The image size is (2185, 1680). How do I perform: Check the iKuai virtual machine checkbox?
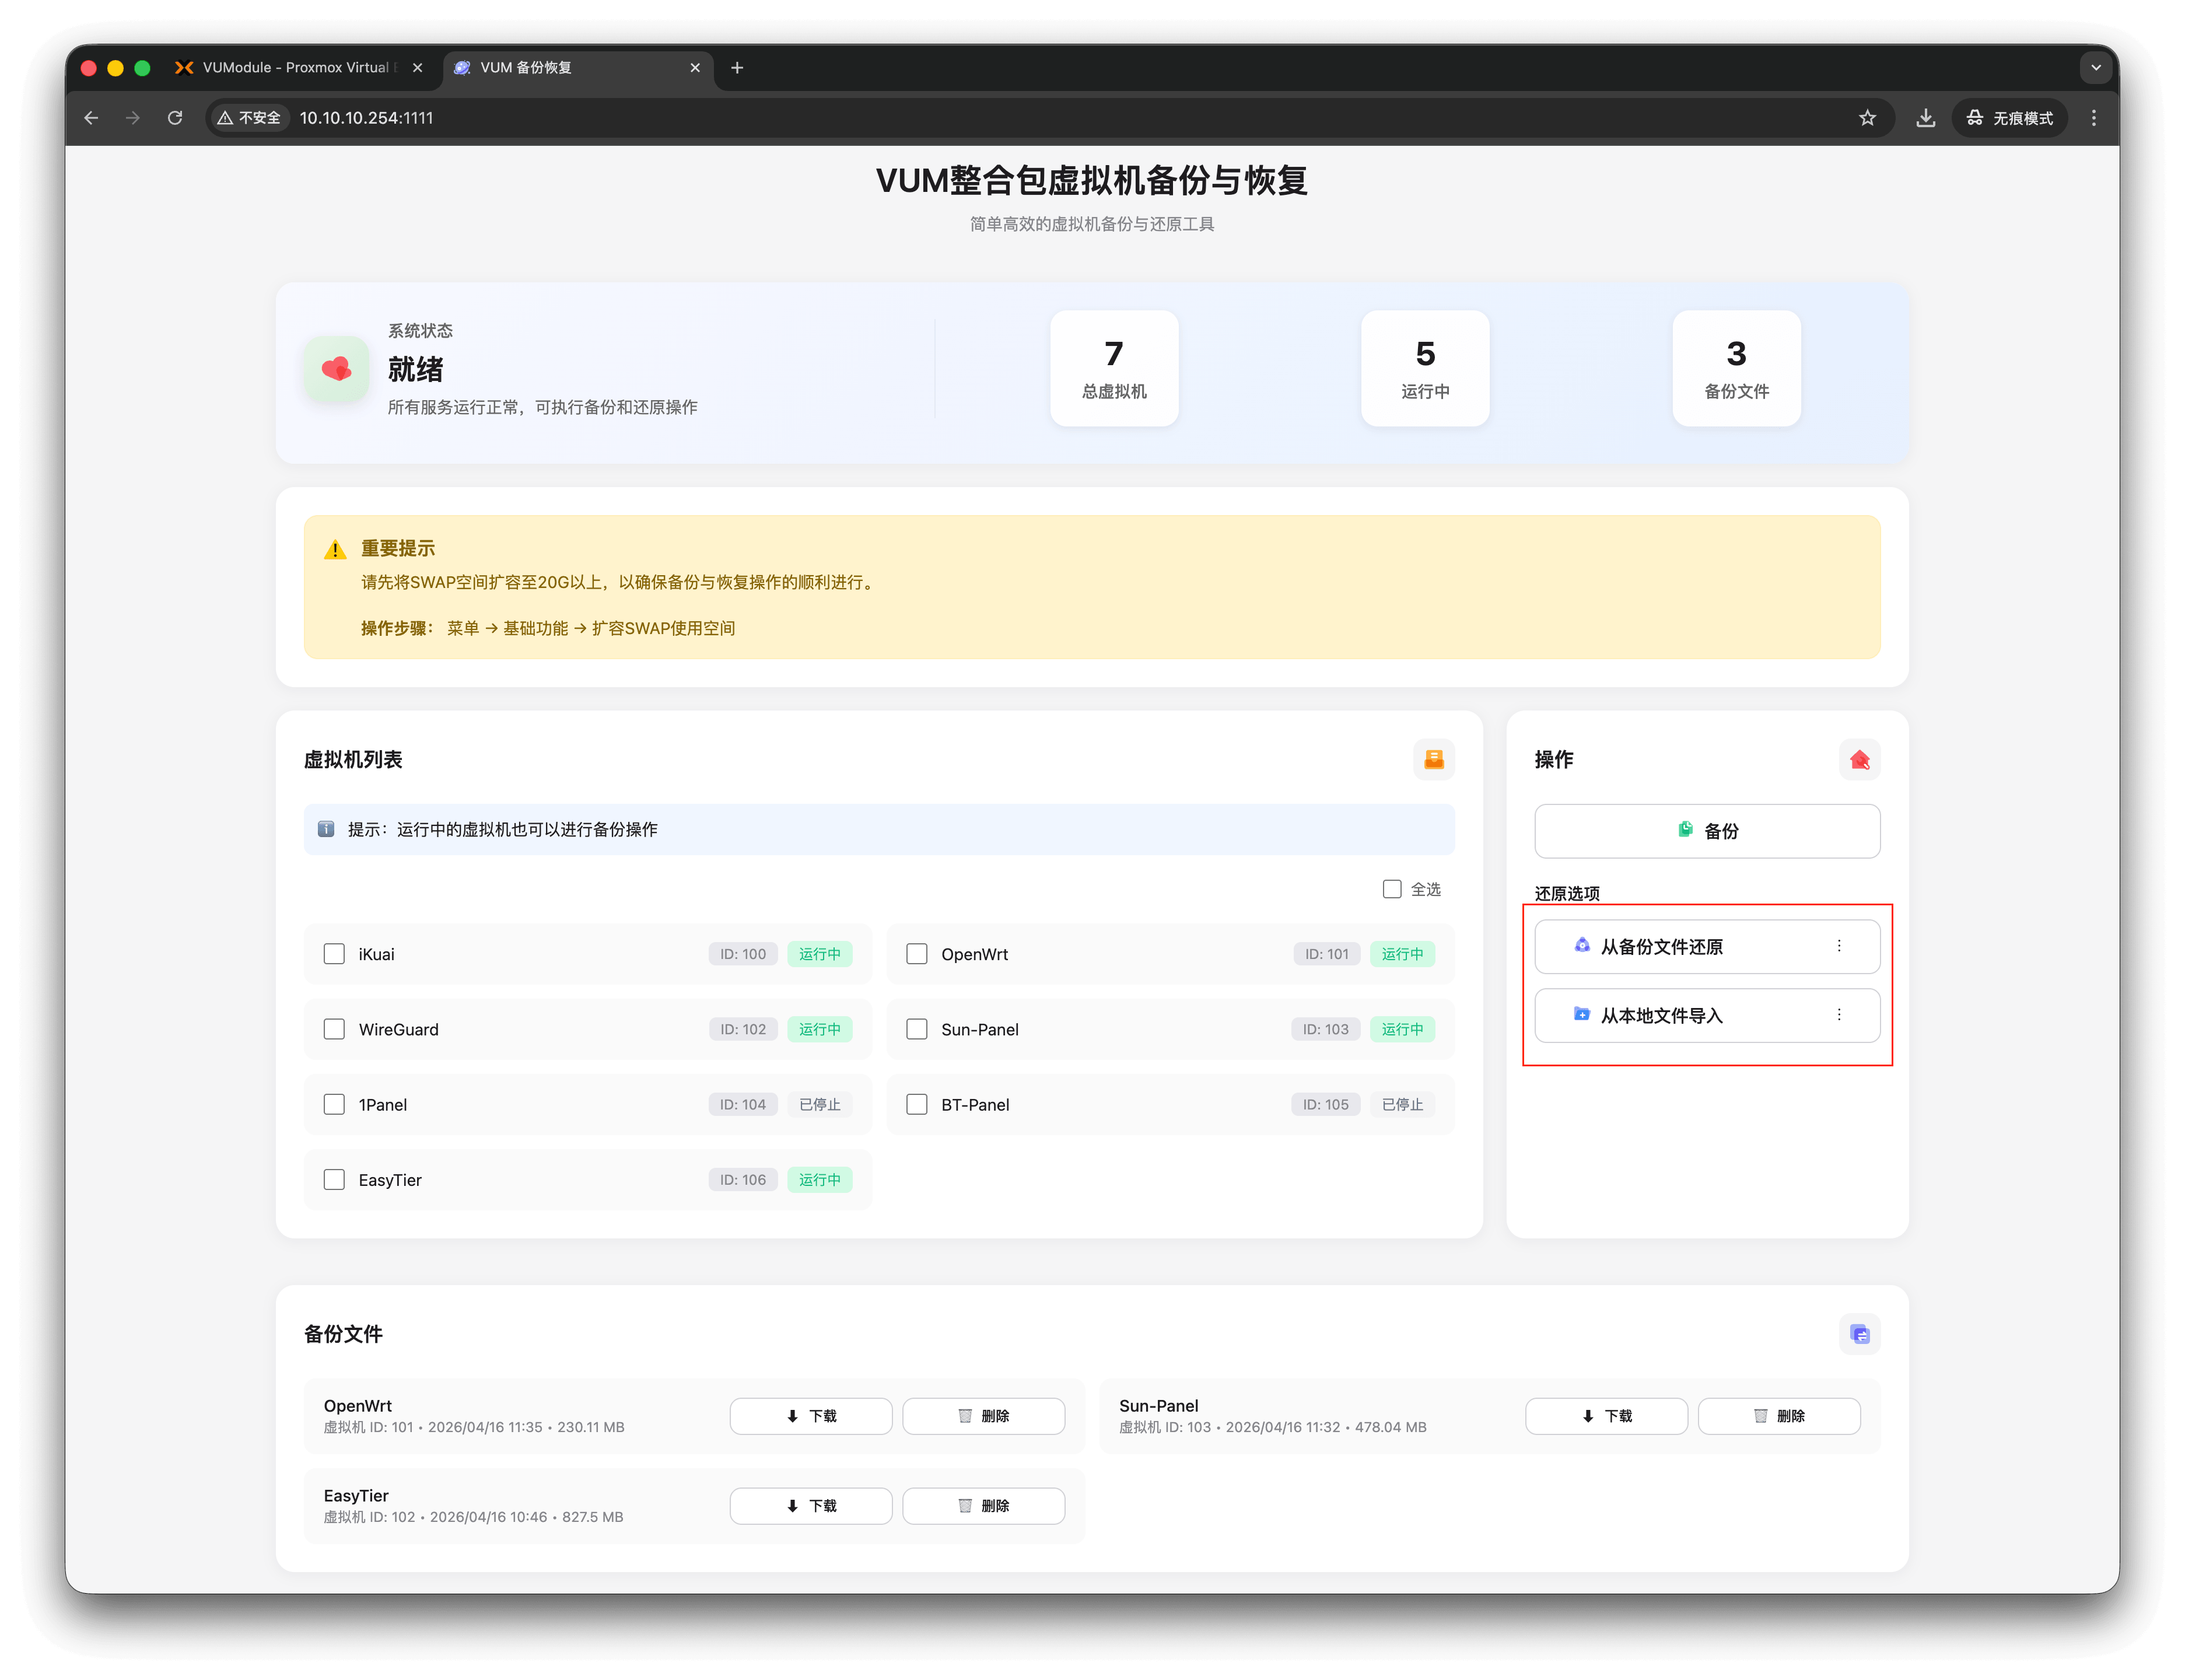(x=334, y=954)
